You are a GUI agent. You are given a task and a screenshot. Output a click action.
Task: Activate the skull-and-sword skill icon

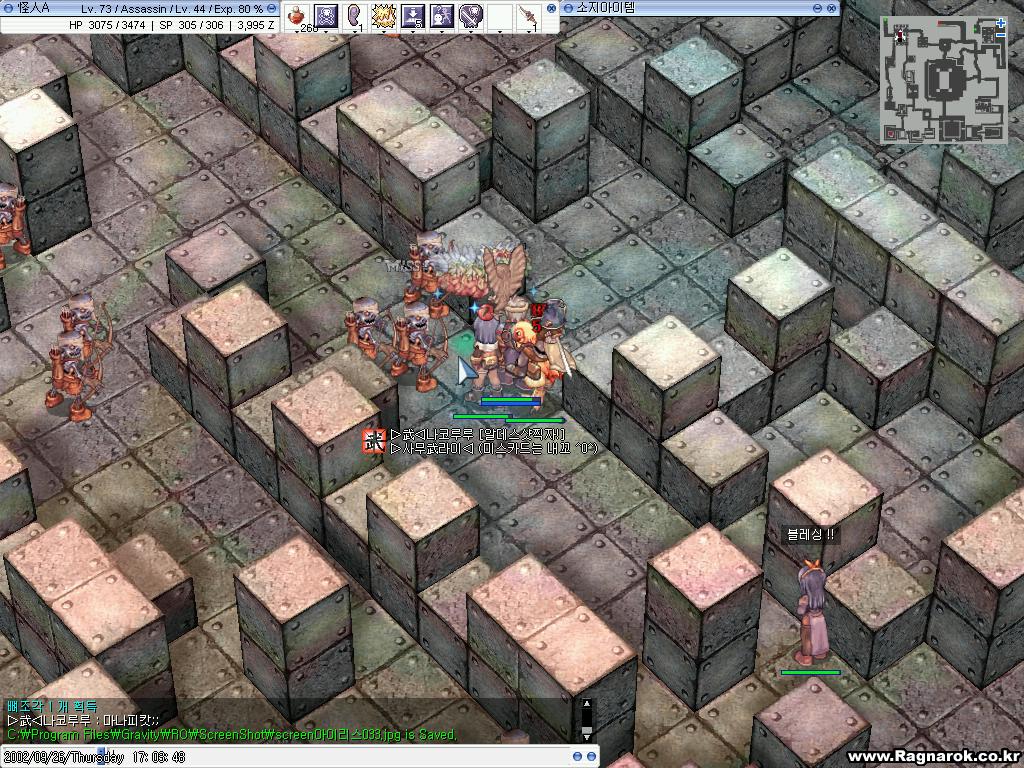point(470,16)
